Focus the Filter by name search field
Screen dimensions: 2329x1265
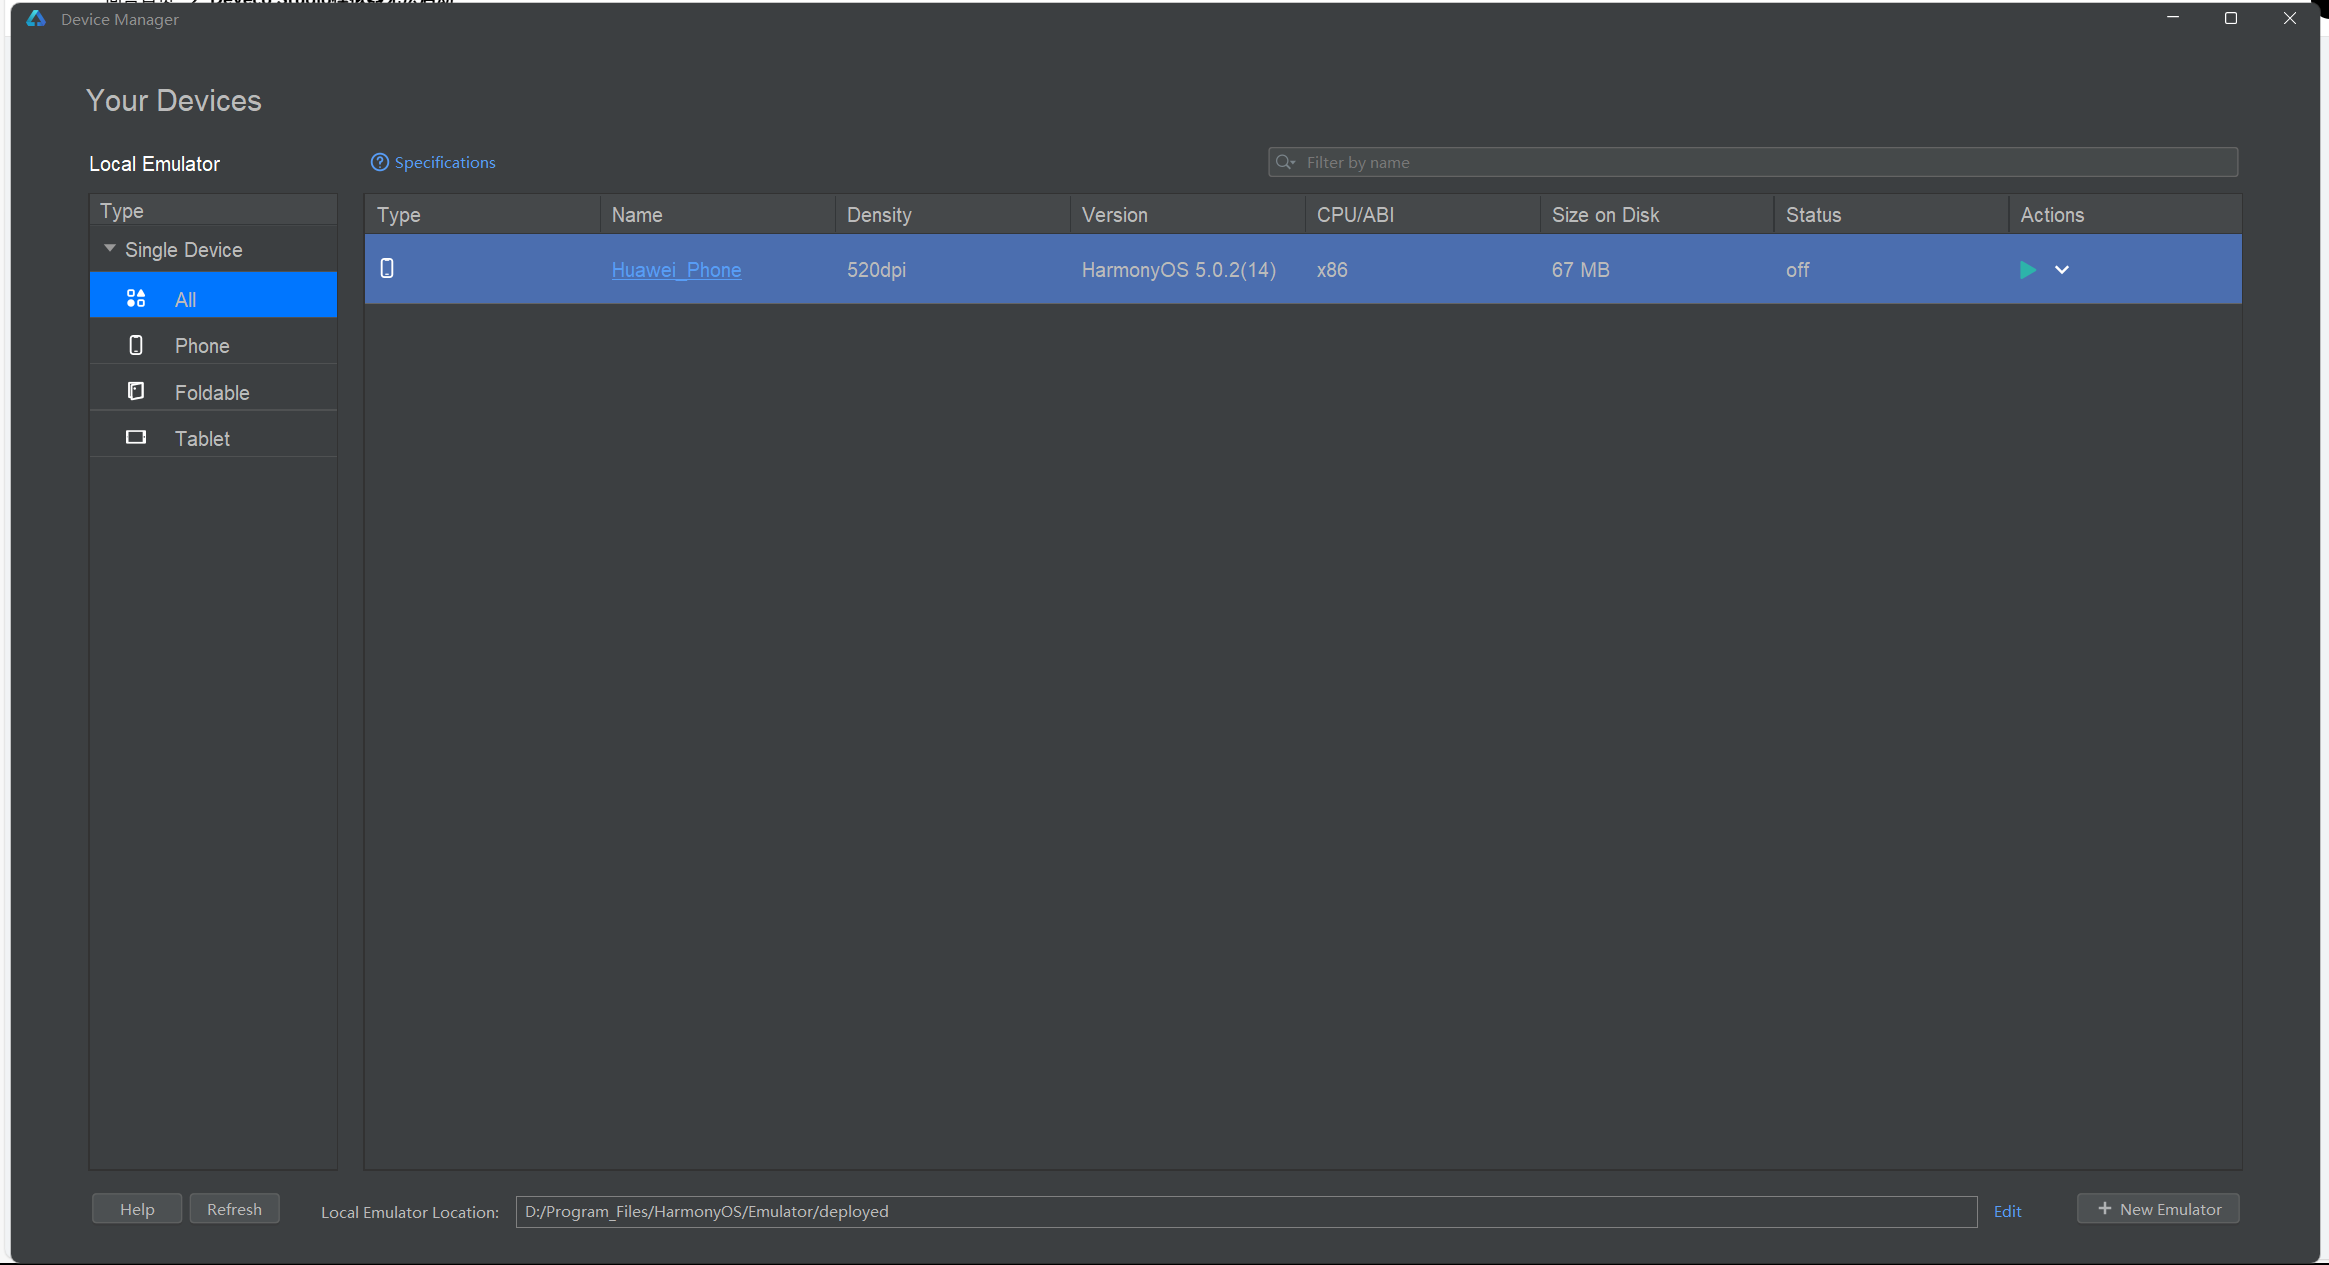pos(1752,162)
